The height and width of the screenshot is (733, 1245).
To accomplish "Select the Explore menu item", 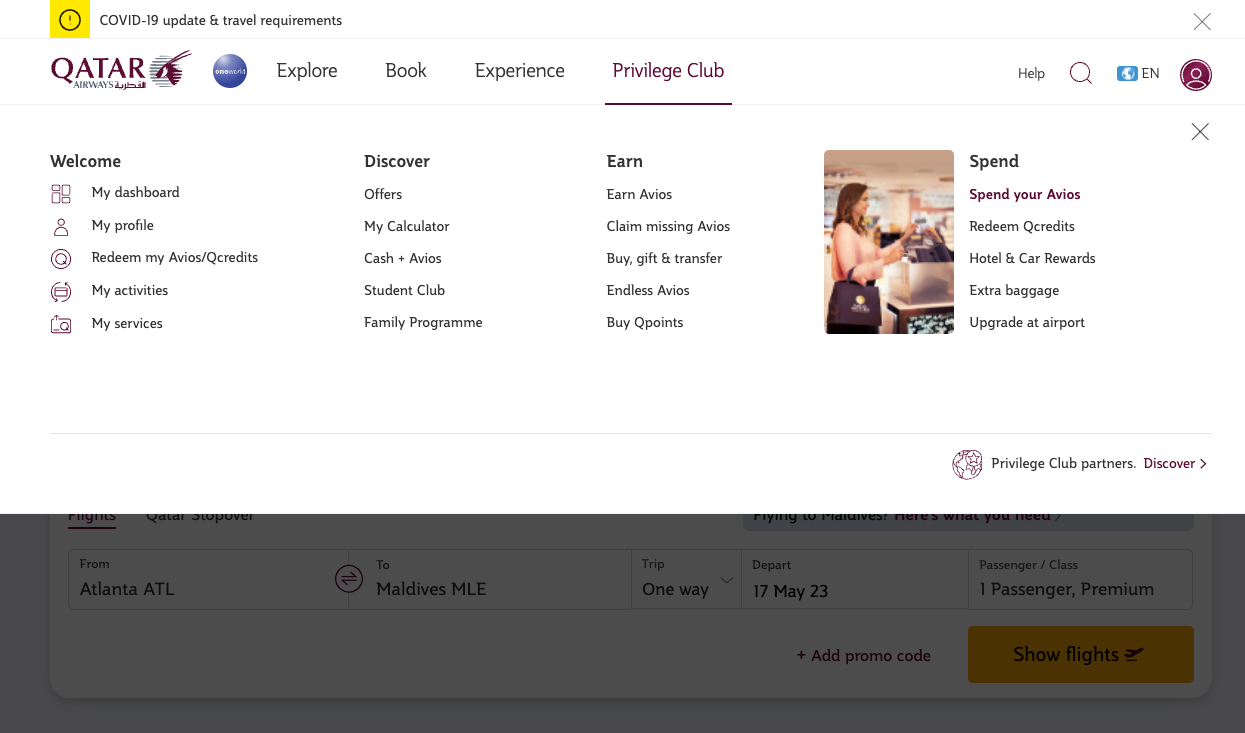I will (x=307, y=71).
